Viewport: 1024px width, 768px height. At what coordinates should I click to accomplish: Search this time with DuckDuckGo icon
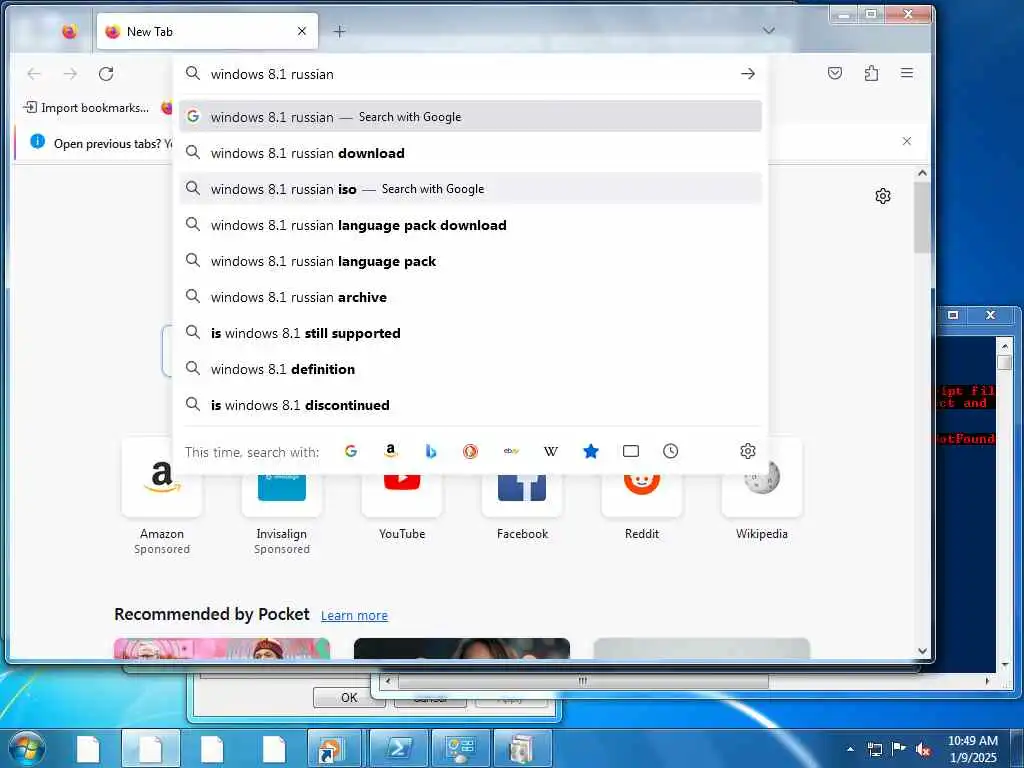tap(470, 451)
